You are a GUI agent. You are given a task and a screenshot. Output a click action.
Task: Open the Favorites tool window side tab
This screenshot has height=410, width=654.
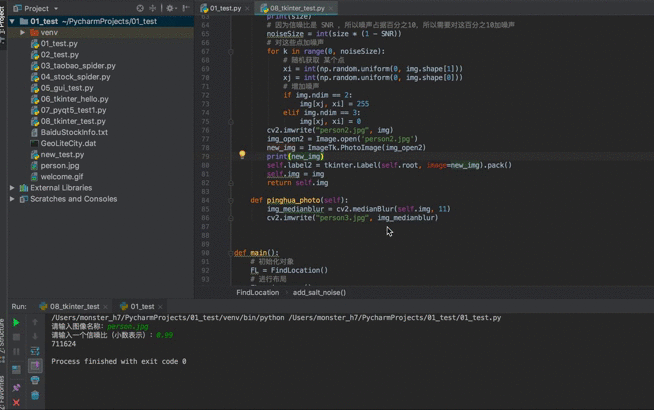pos(3,392)
